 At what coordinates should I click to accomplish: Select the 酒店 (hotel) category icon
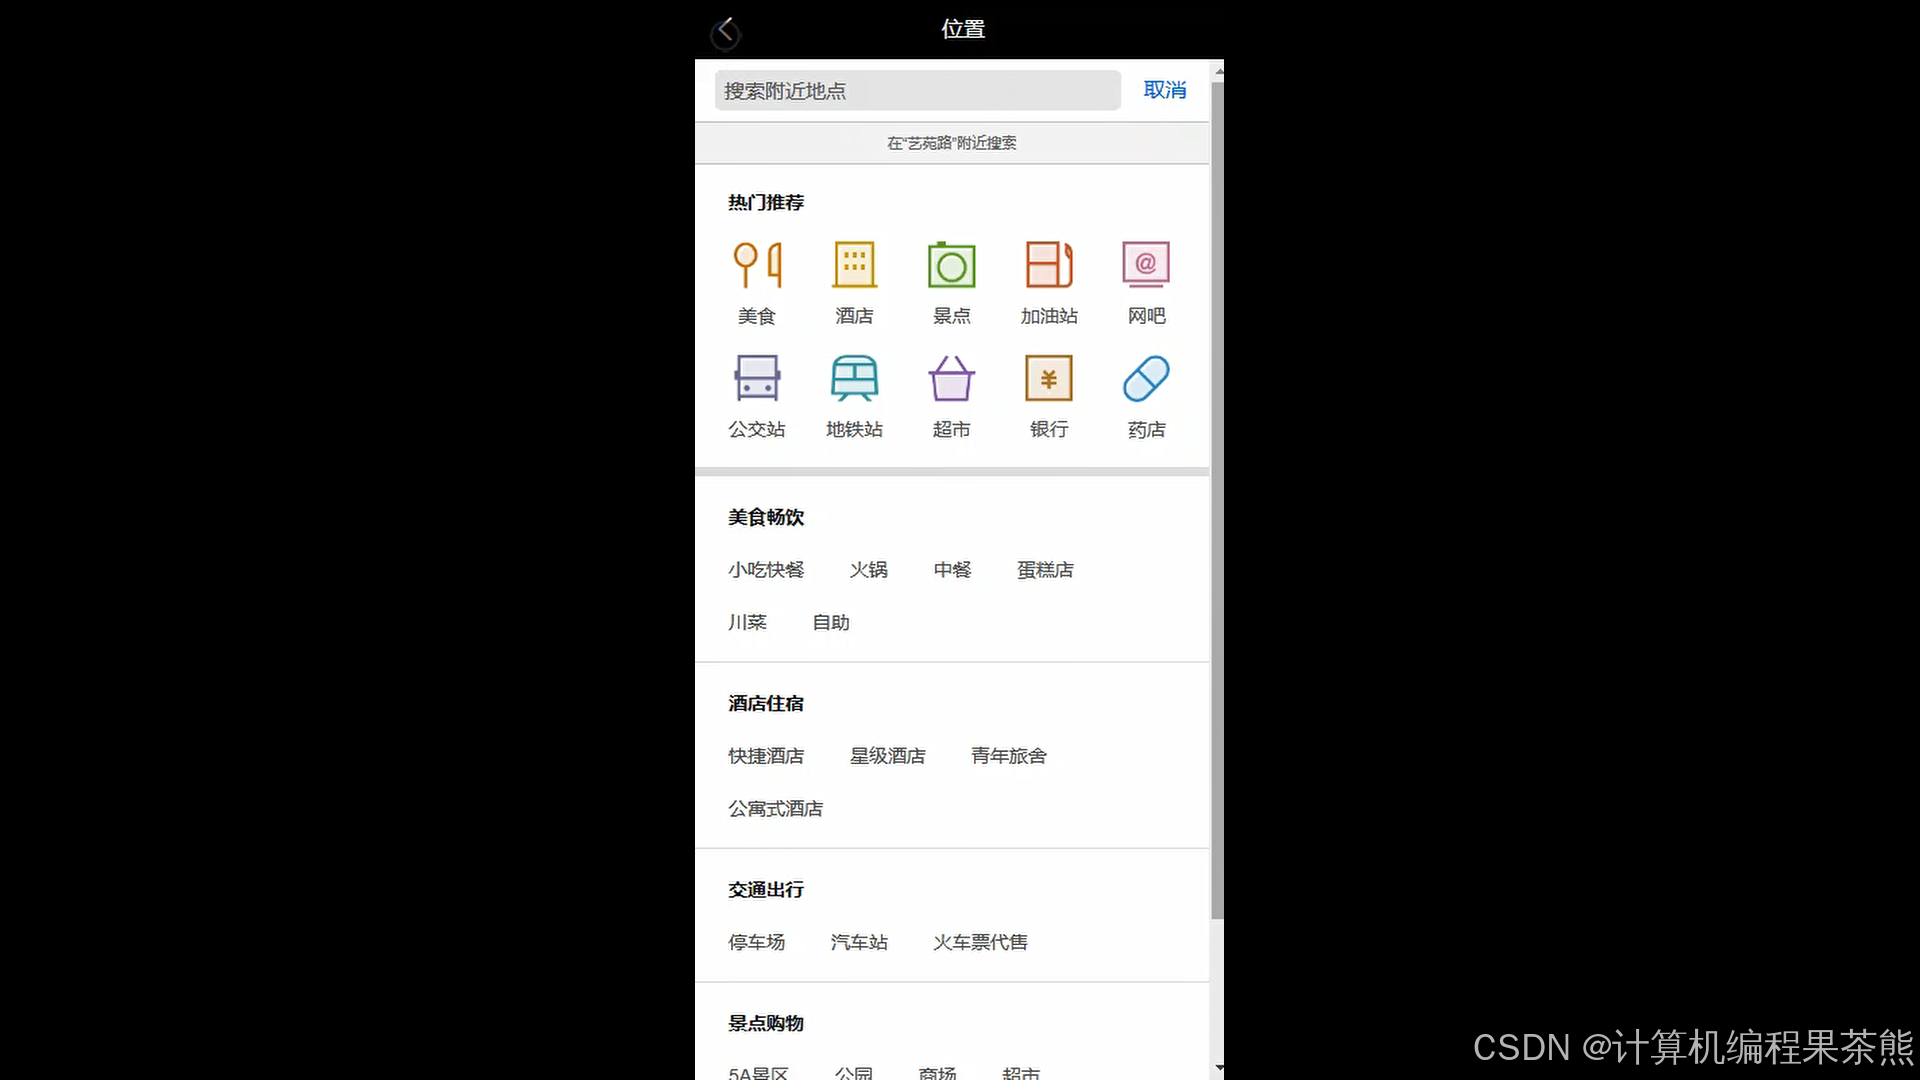854,264
